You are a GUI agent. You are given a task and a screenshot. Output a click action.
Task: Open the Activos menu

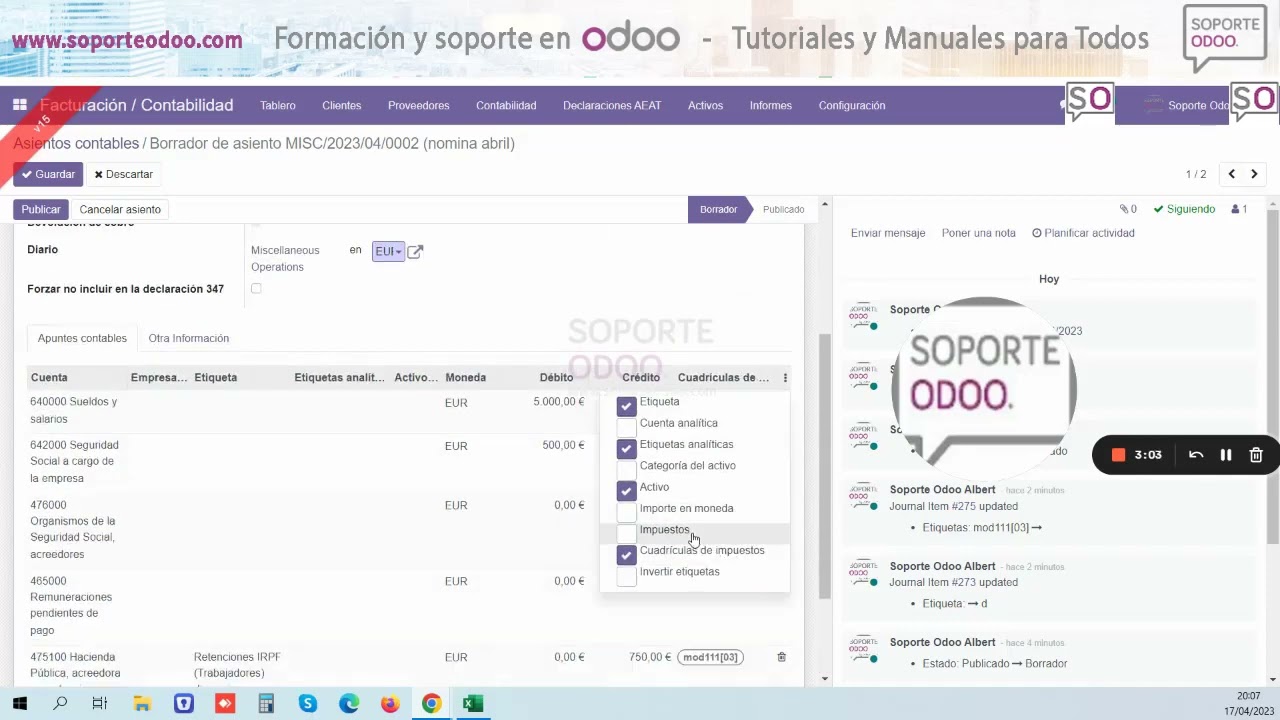pyautogui.click(x=706, y=105)
